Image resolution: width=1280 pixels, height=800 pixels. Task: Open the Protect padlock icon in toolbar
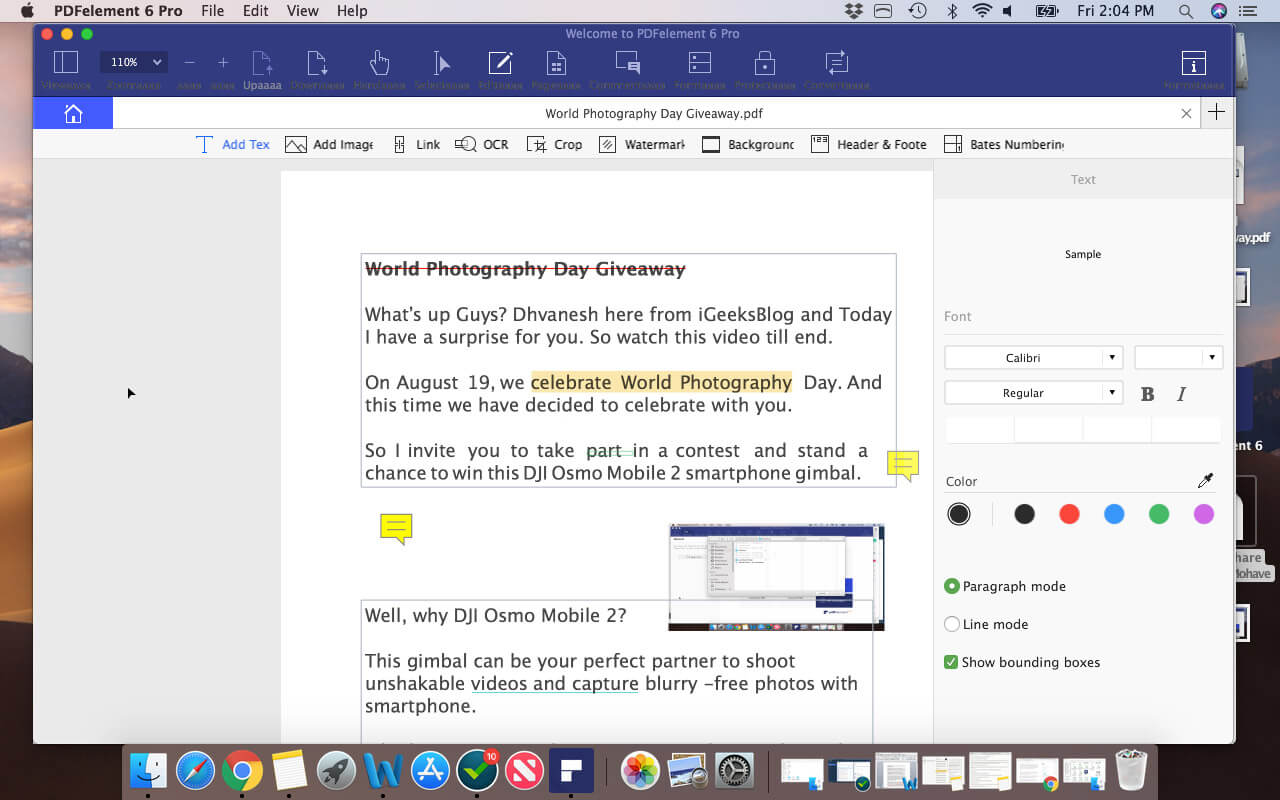tap(764, 62)
